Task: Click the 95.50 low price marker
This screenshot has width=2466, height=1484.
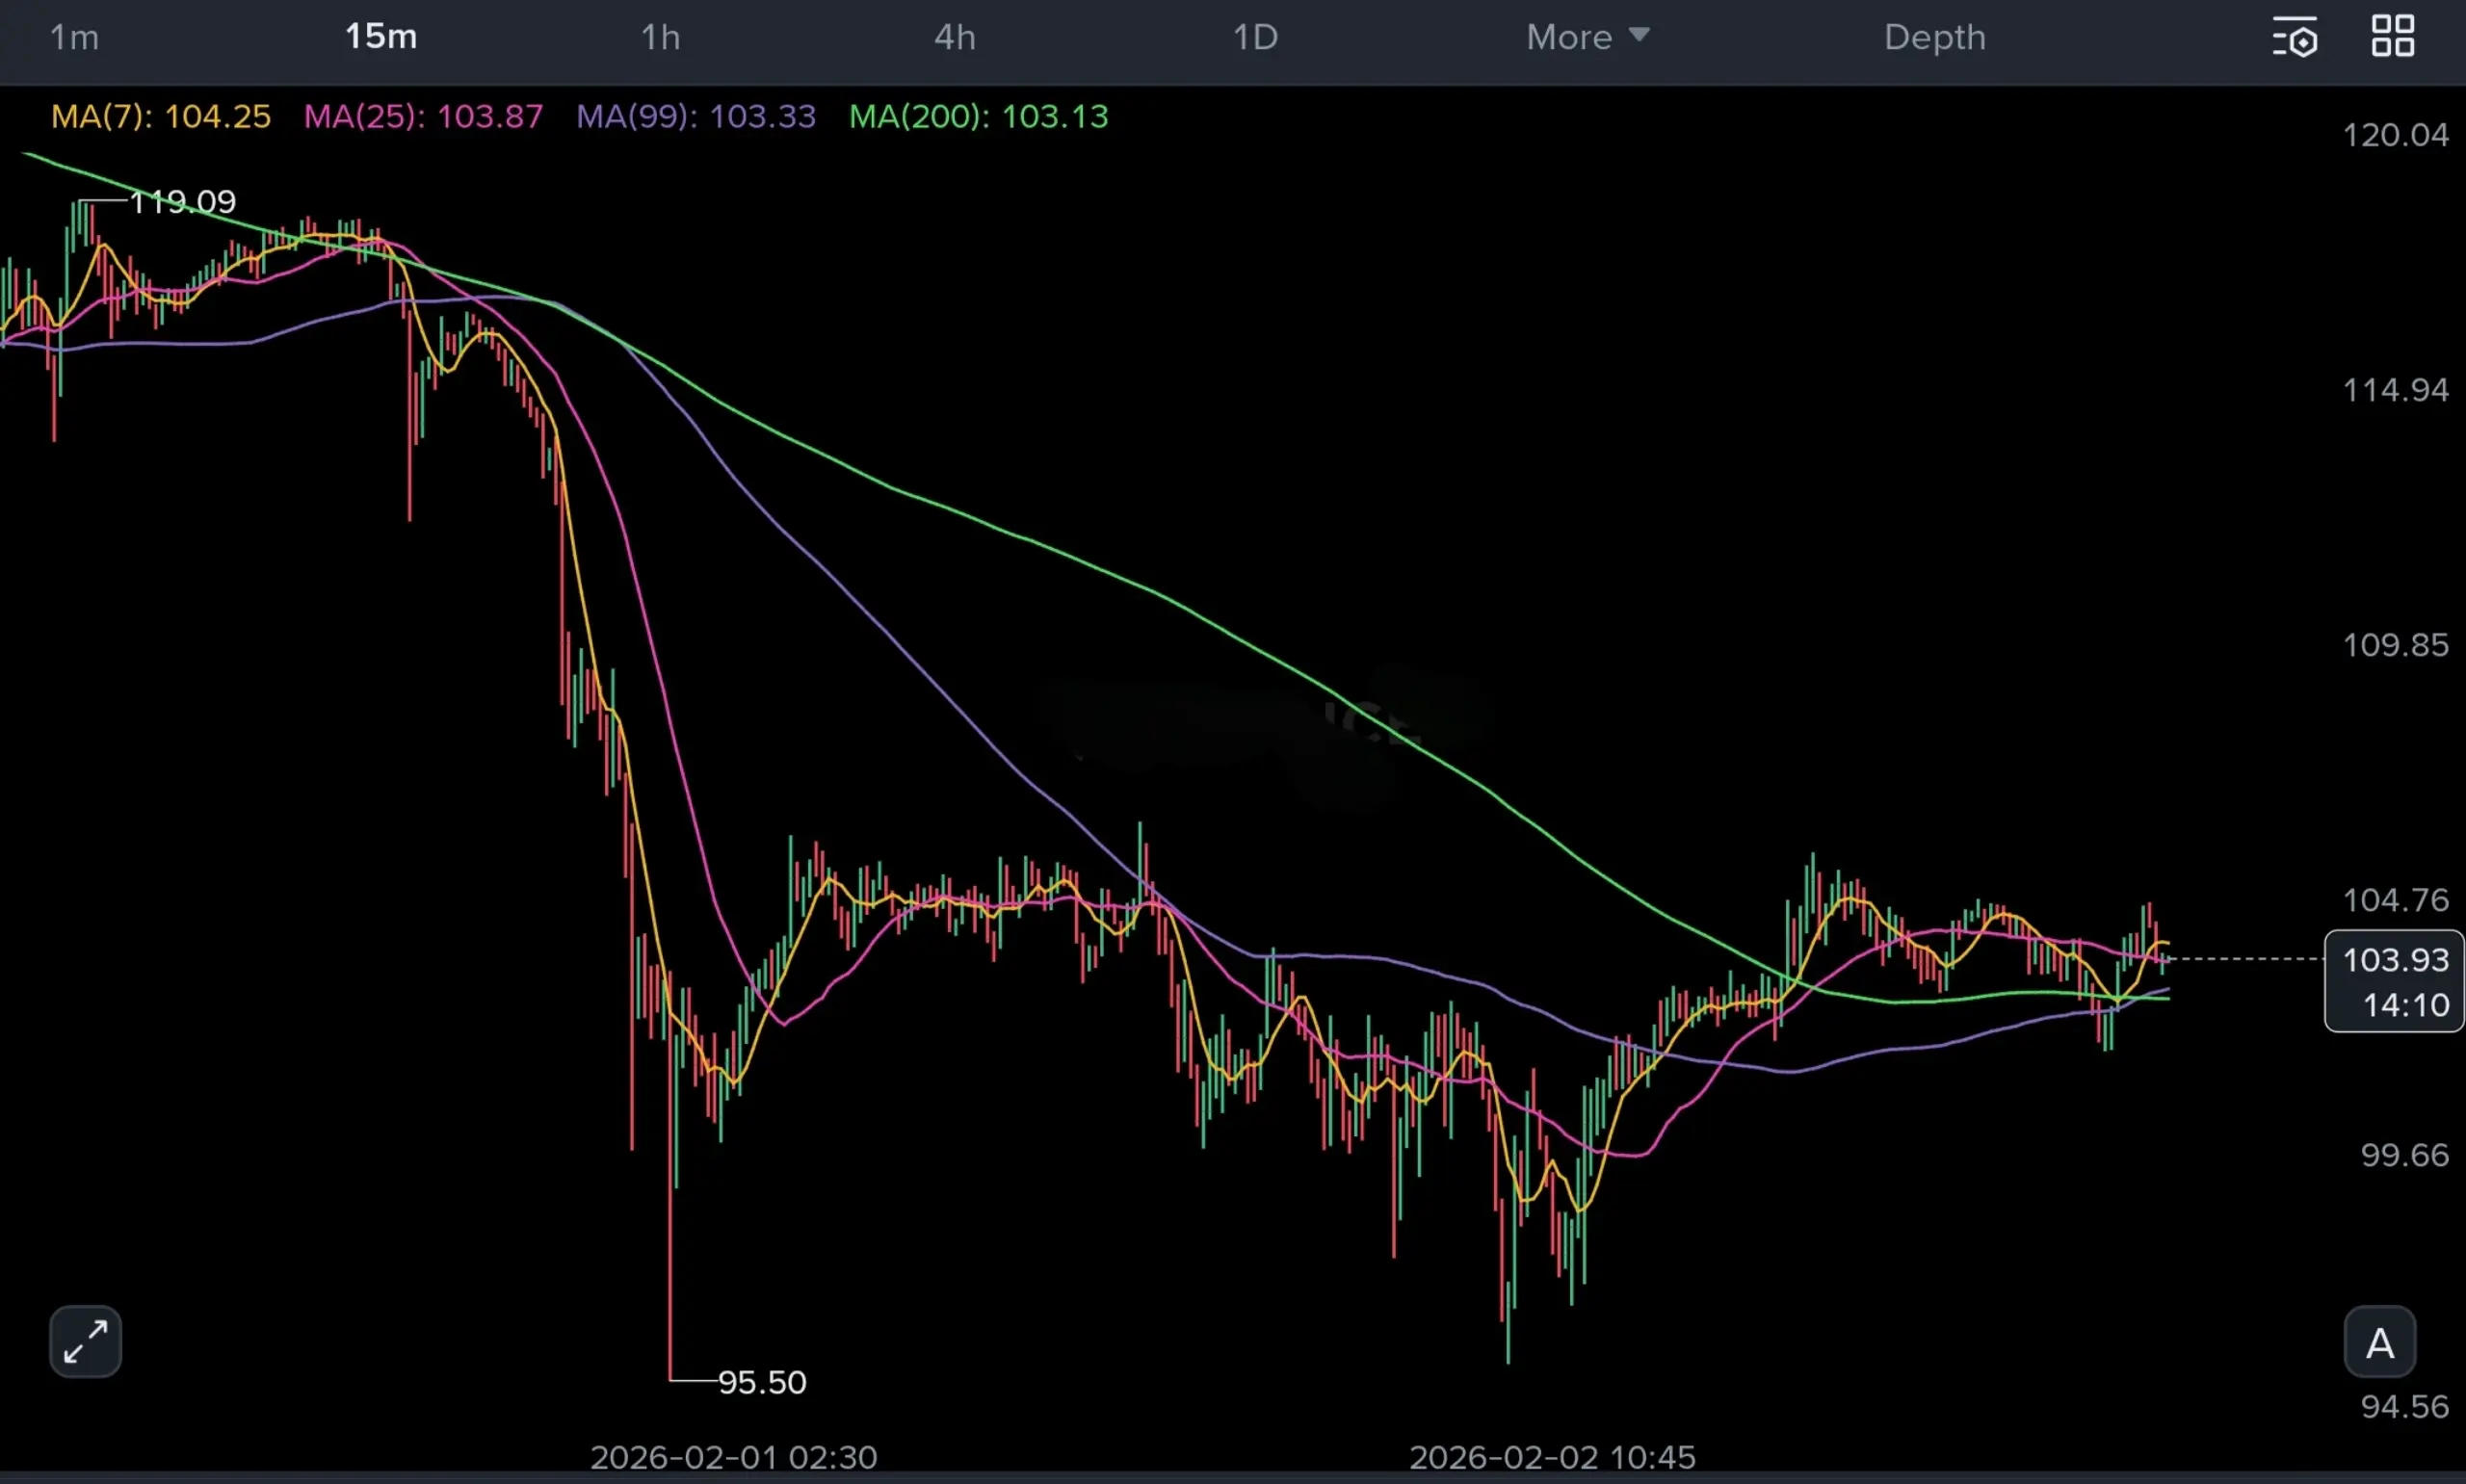Action: [761, 1382]
